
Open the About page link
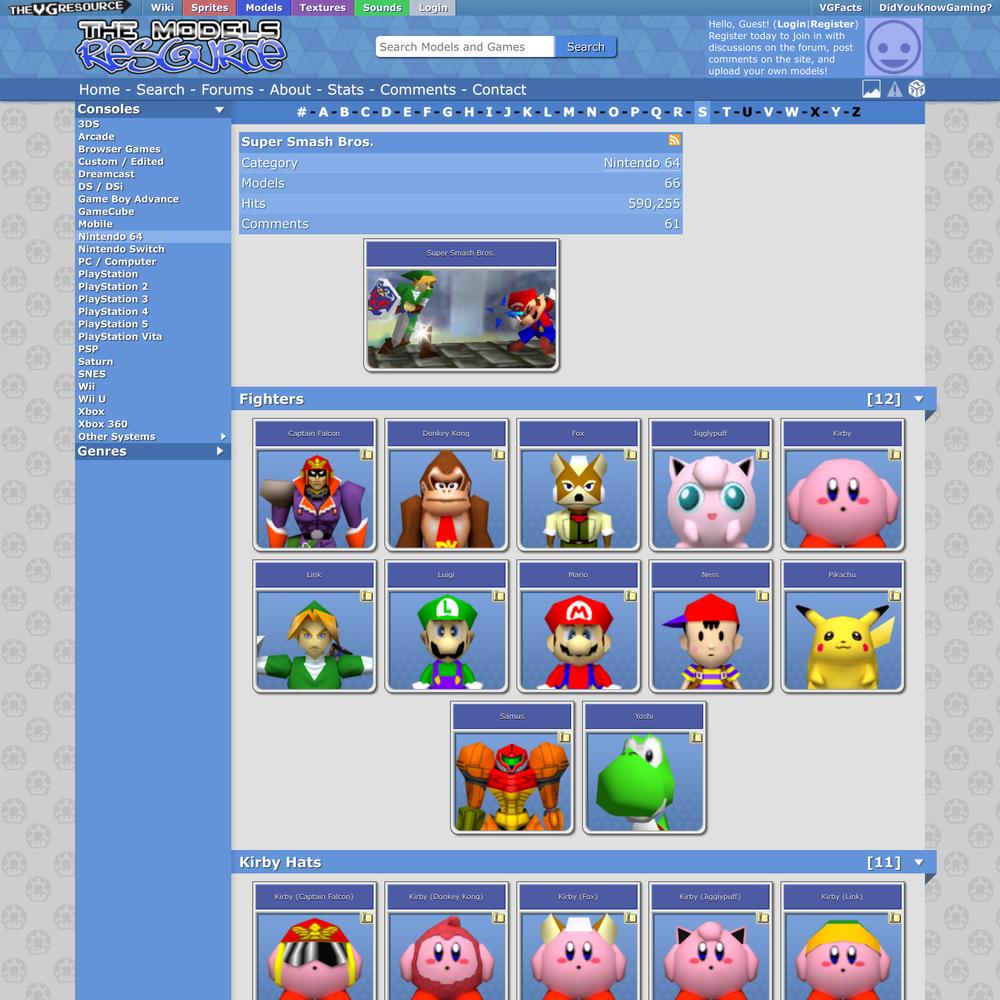point(290,90)
